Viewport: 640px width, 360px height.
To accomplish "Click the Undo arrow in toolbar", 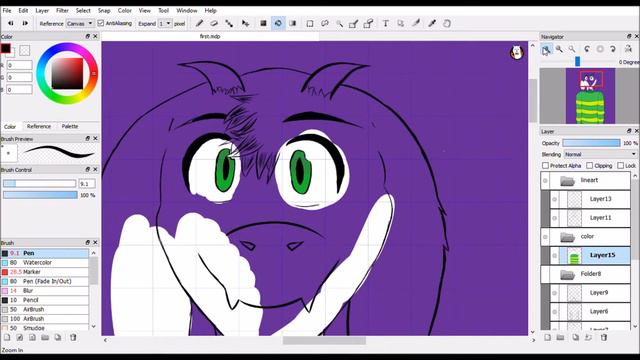I will (11, 23).
